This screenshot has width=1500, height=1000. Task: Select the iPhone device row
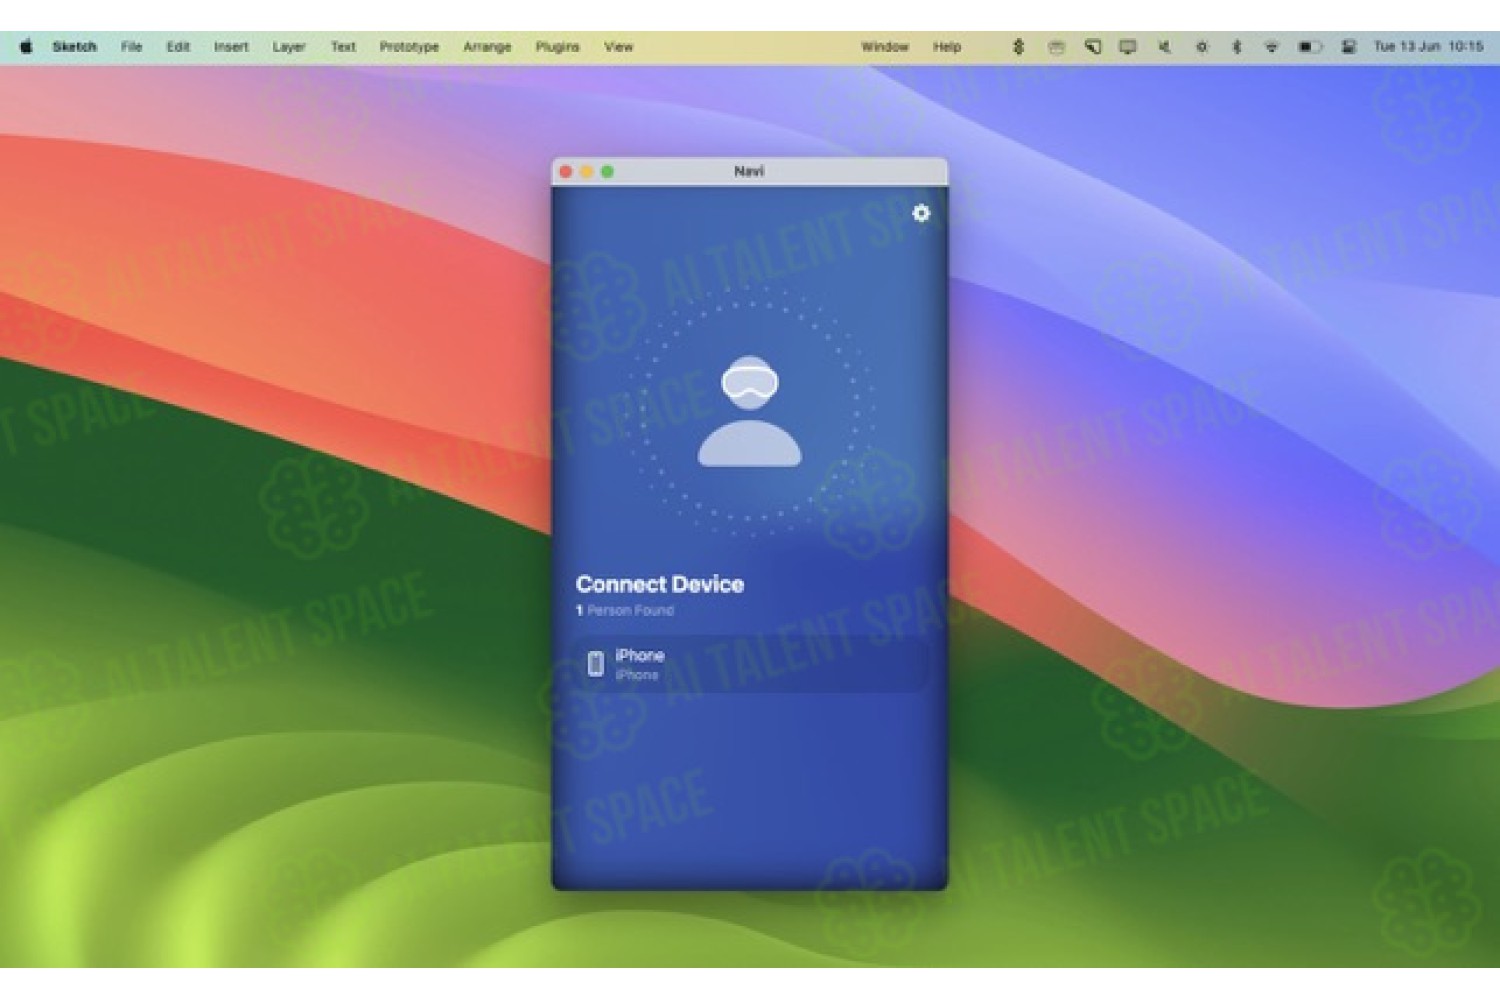point(750,664)
